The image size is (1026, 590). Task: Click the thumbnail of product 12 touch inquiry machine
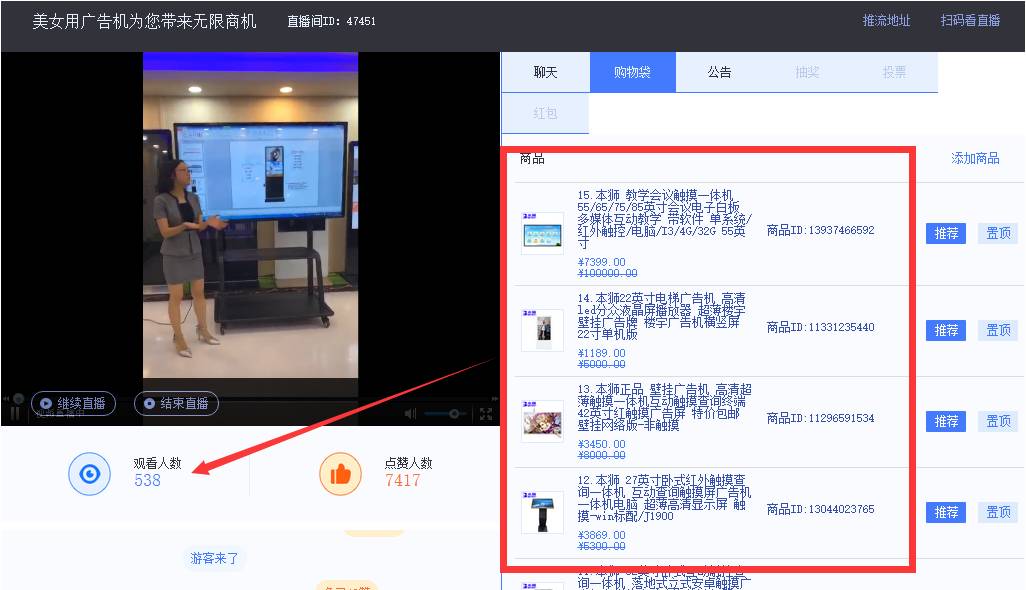coord(542,509)
